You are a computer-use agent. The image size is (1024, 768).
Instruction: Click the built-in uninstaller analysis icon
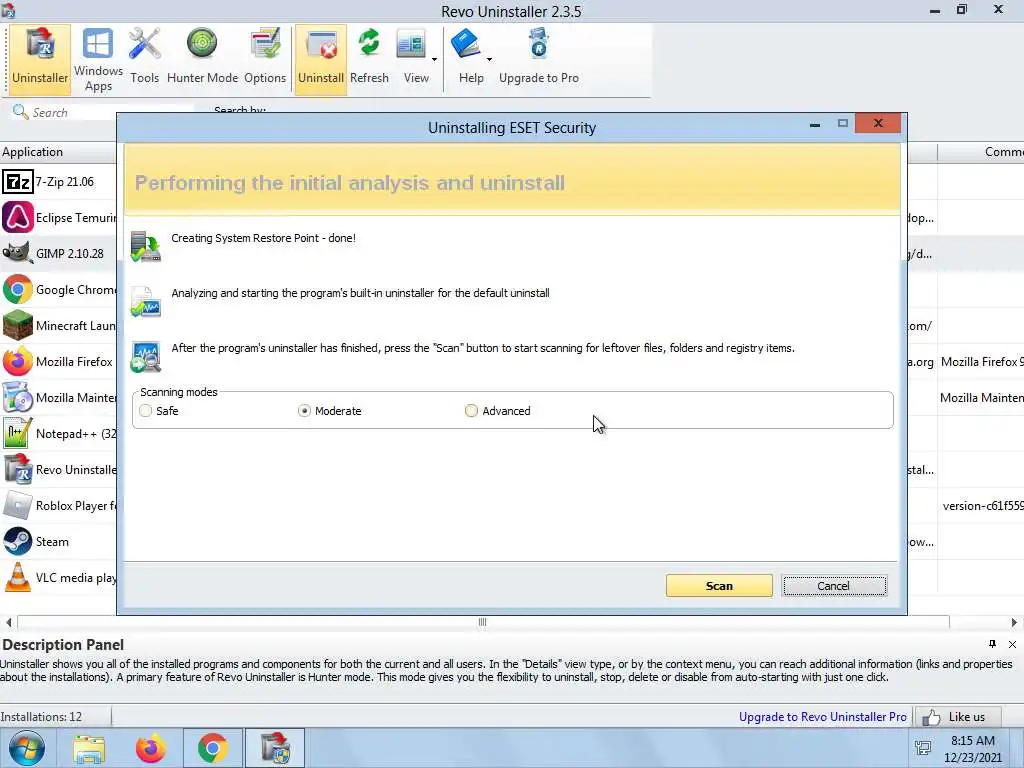146,301
